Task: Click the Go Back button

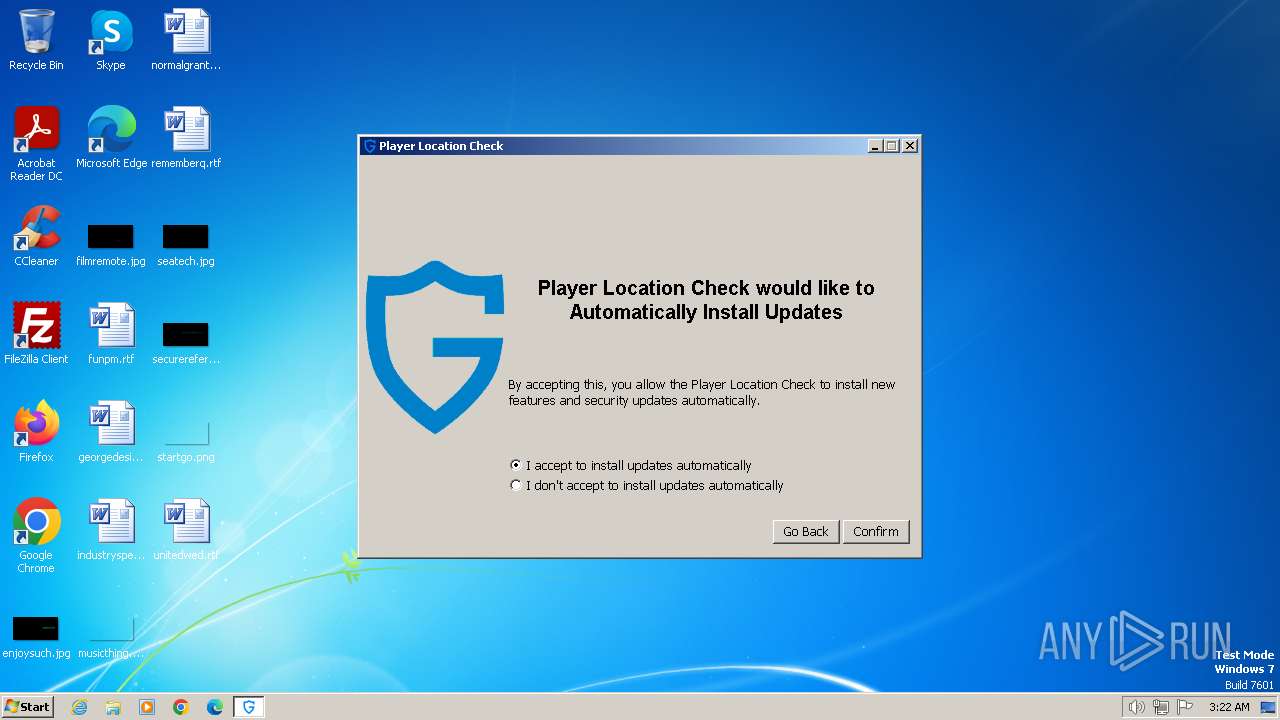Action: click(x=805, y=531)
